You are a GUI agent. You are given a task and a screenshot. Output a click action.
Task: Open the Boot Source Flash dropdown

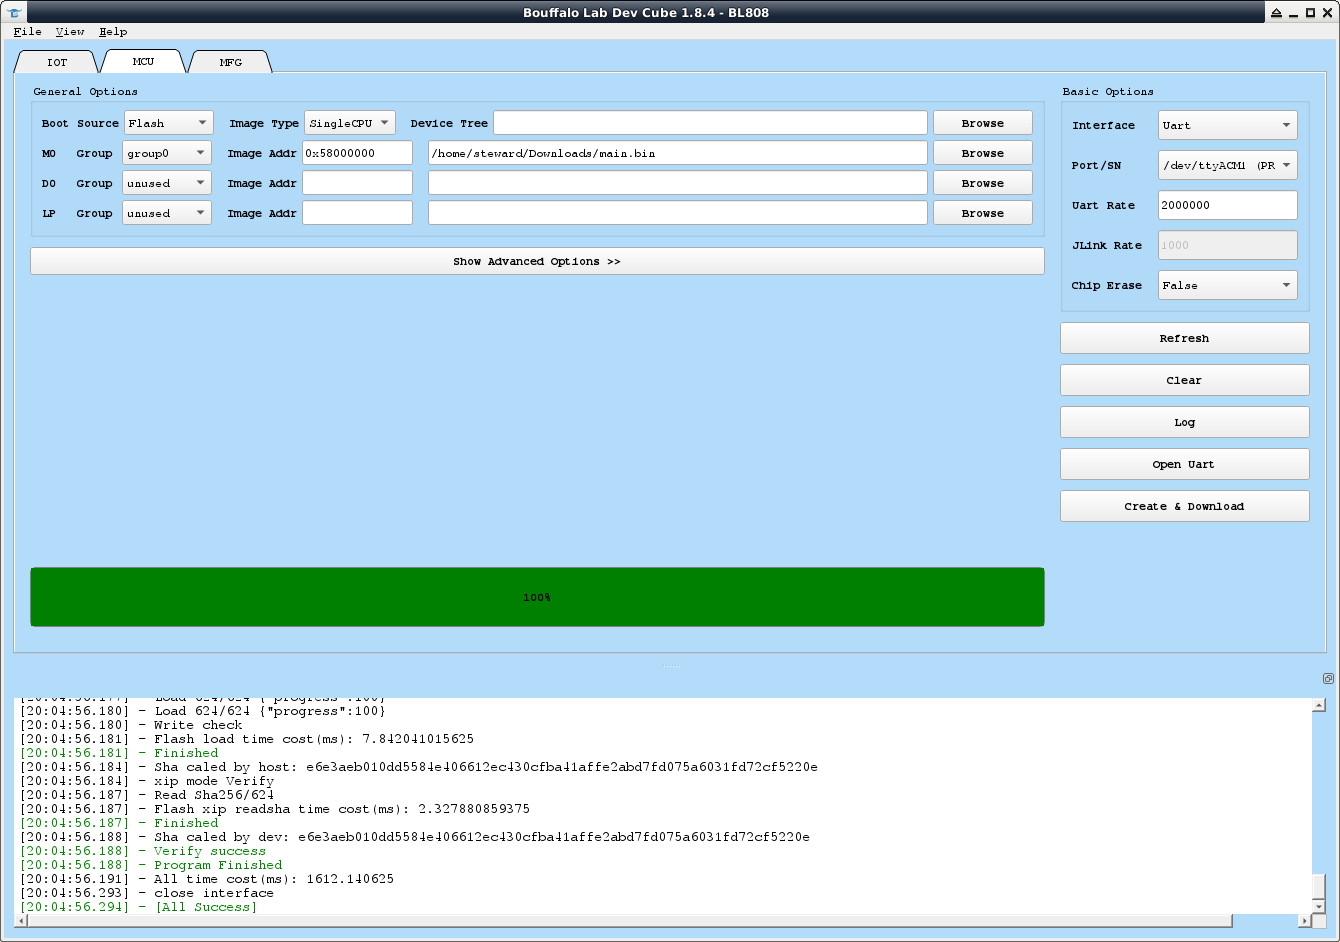tap(168, 123)
